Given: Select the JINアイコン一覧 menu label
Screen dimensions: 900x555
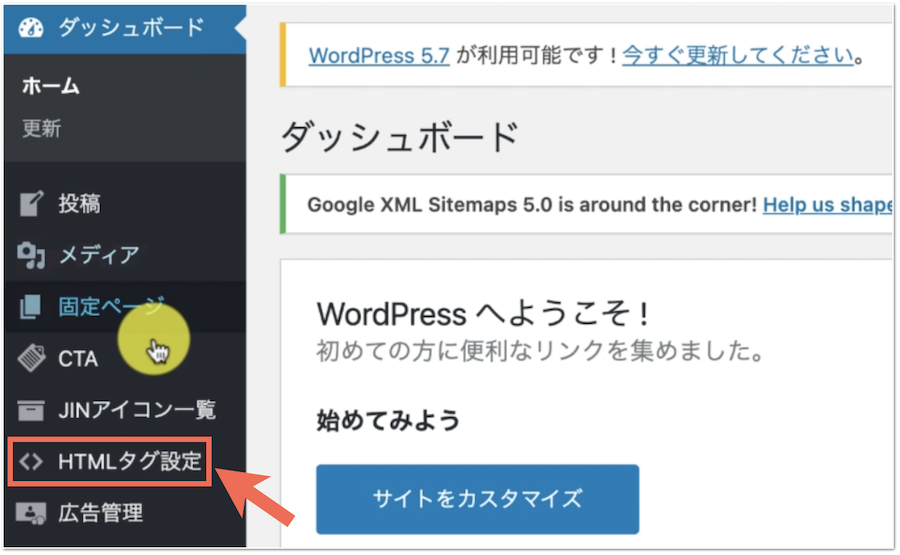Looking at the screenshot, I should [x=137, y=410].
